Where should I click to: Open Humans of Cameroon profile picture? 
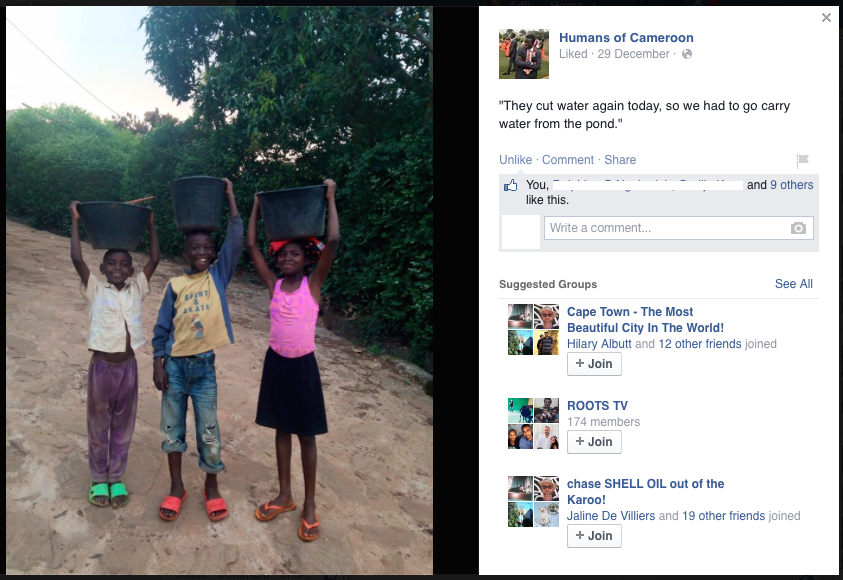click(x=524, y=54)
